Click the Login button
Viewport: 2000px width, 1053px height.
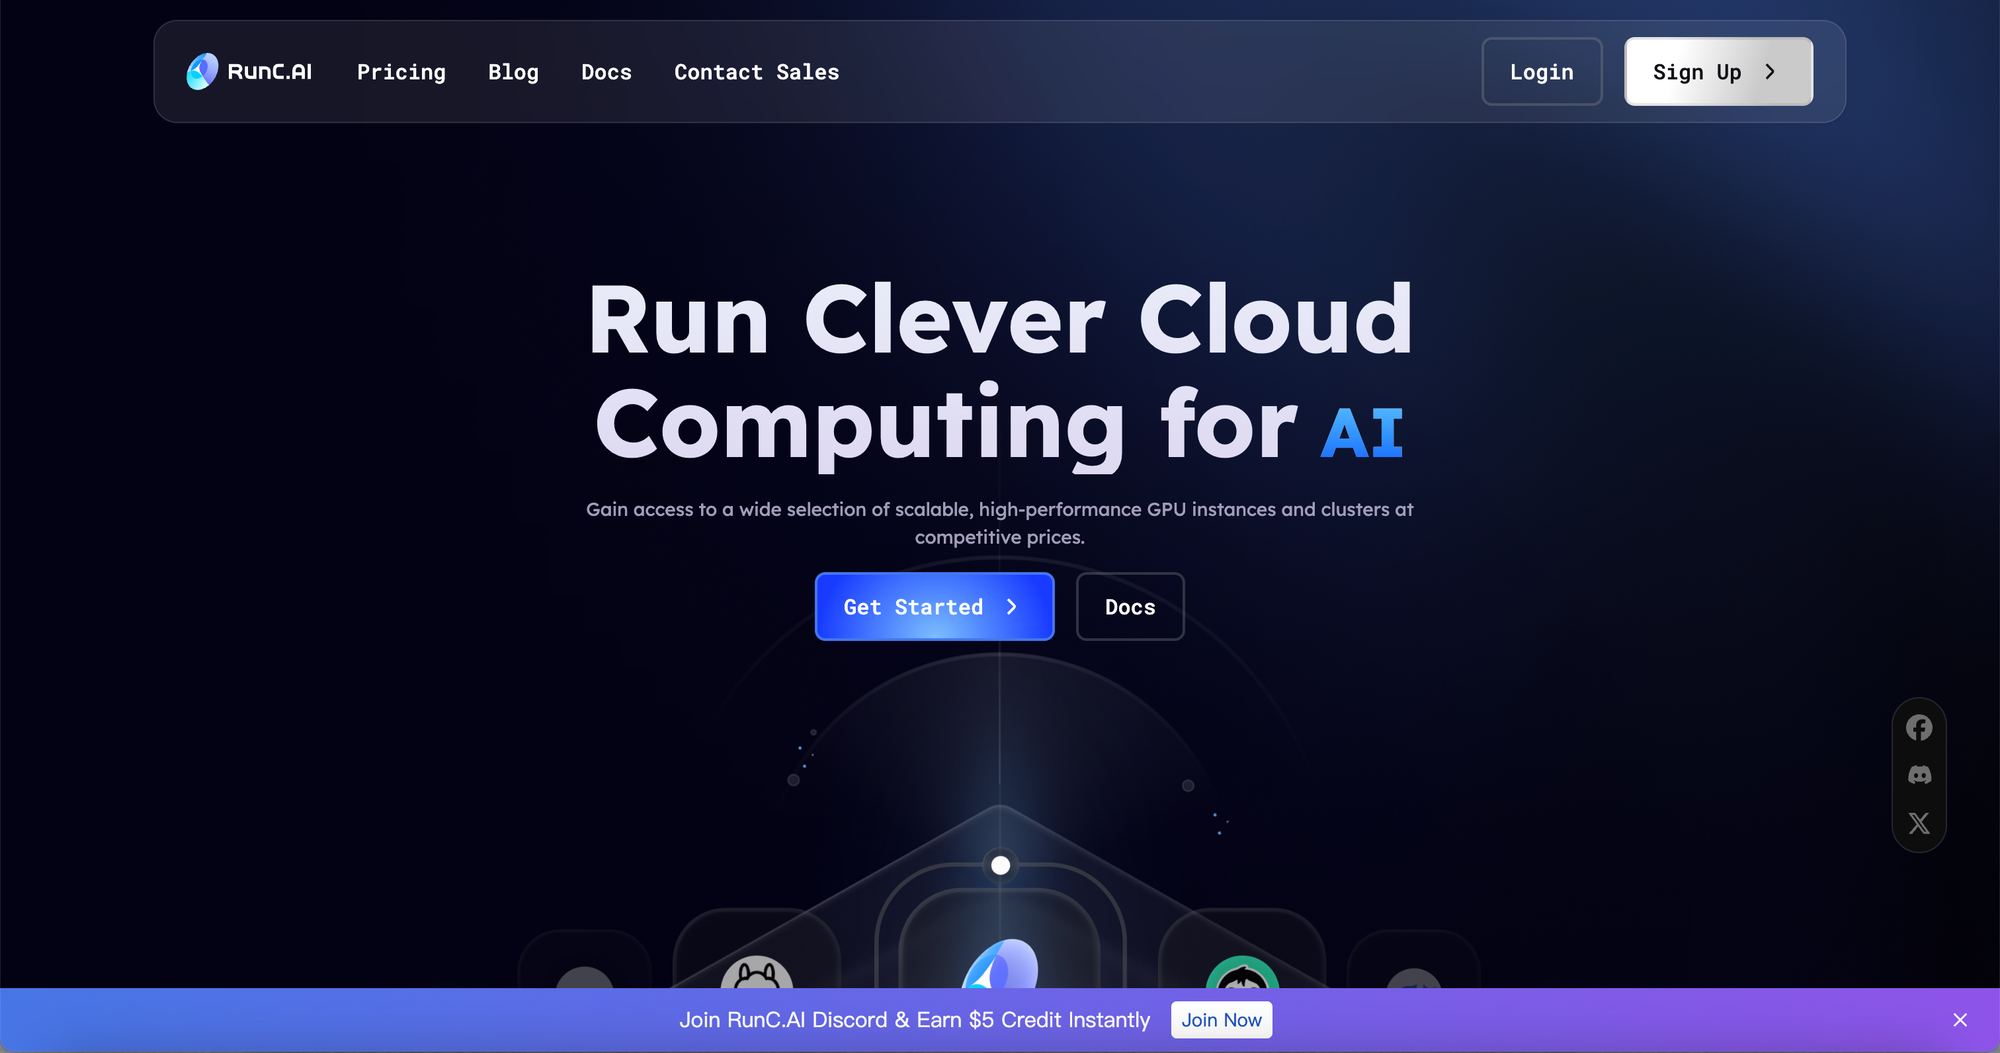1541,72
